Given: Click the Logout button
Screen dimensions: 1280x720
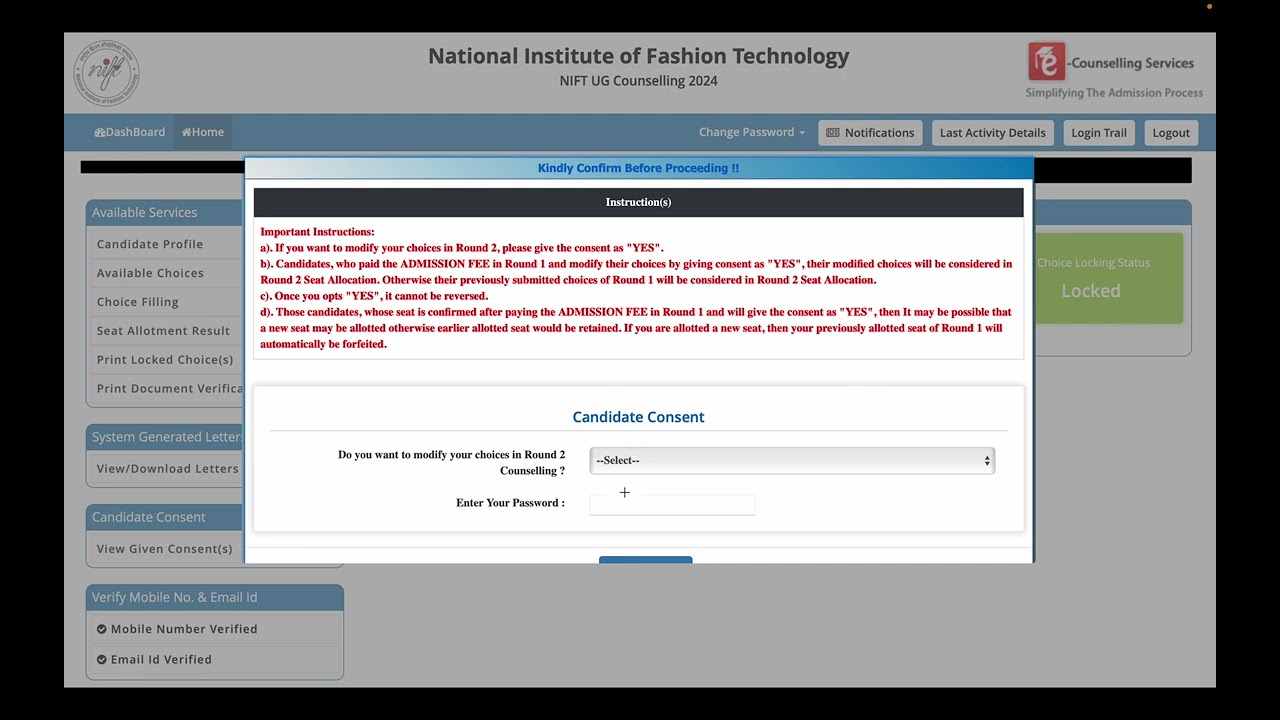Looking at the screenshot, I should (x=1171, y=133).
